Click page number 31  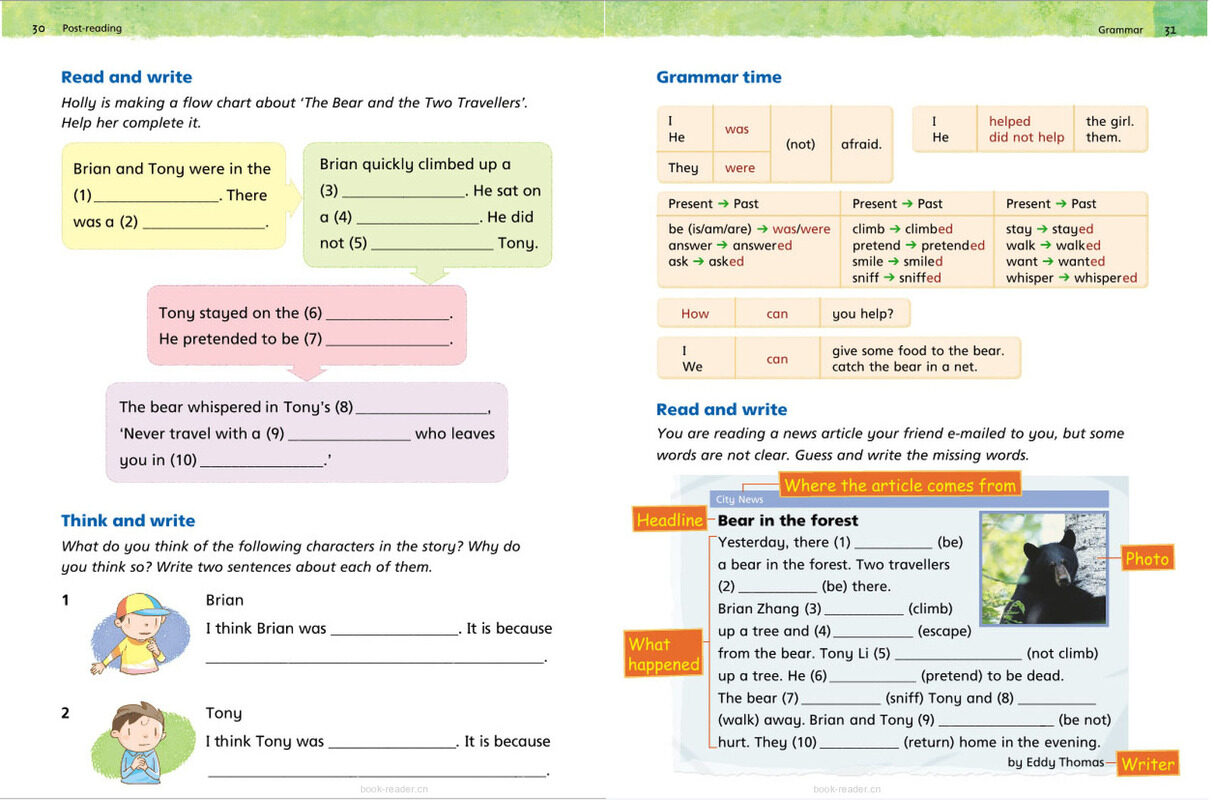tap(1169, 30)
